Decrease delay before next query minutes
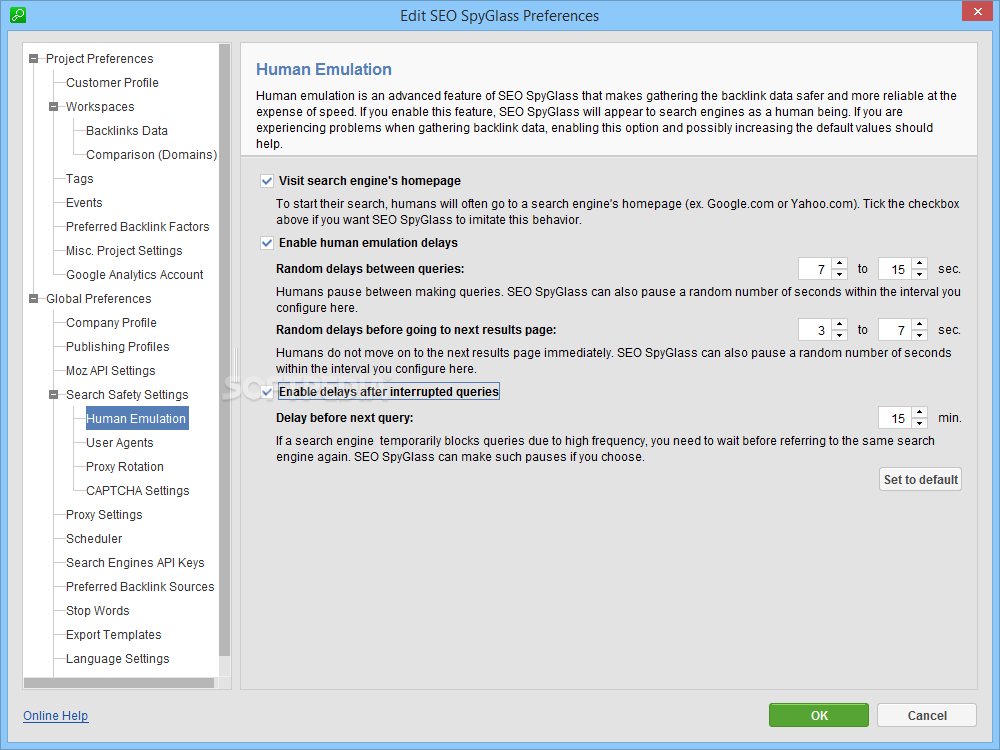This screenshot has height=750, width=1000. point(919,423)
